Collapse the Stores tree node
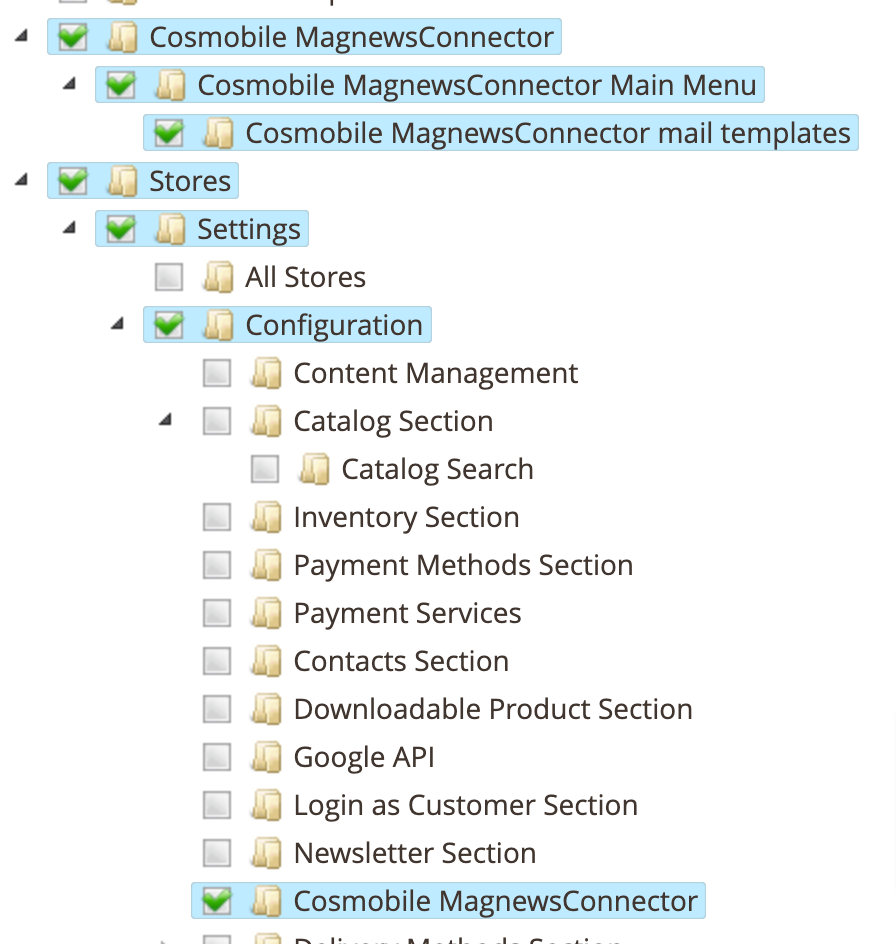The width and height of the screenshot is (896, 944). (x=21, y=181)
